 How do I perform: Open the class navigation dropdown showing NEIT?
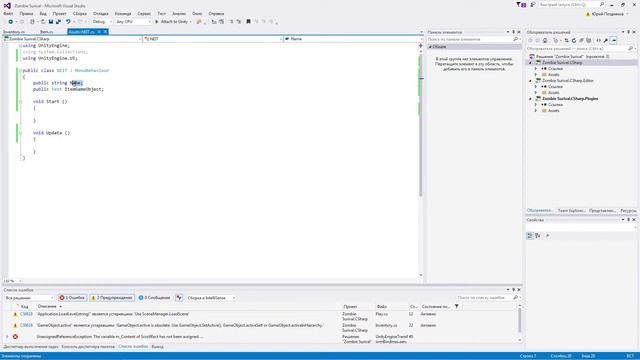coord(213,39)
